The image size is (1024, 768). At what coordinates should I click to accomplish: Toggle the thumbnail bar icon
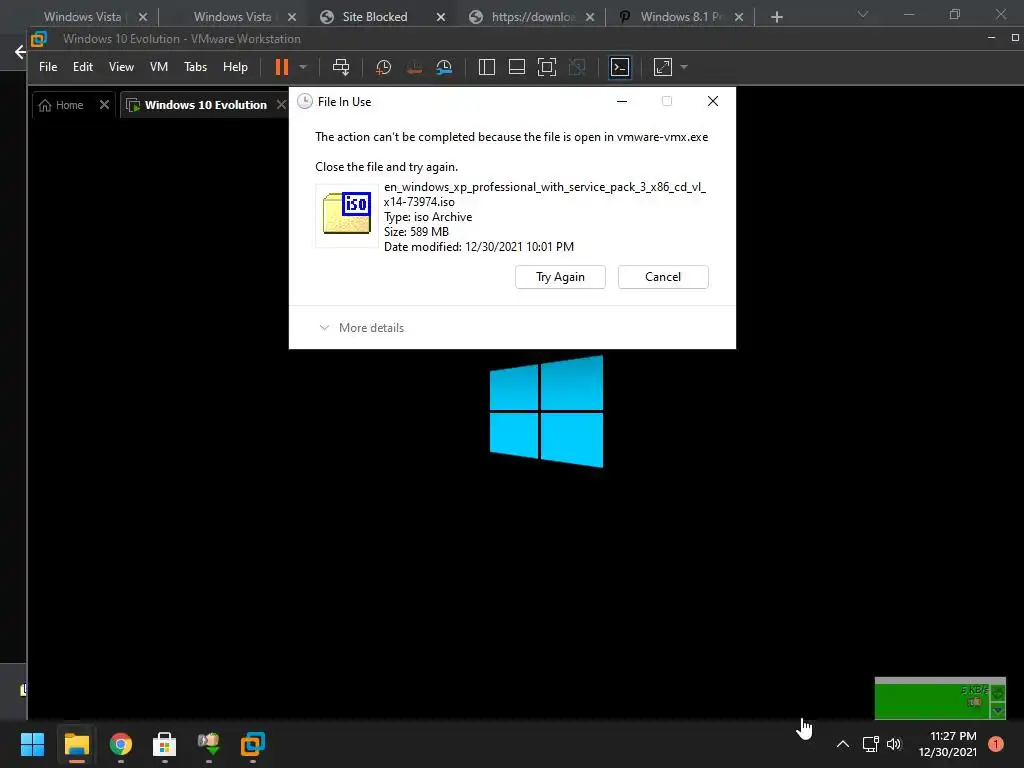(517, 67)
